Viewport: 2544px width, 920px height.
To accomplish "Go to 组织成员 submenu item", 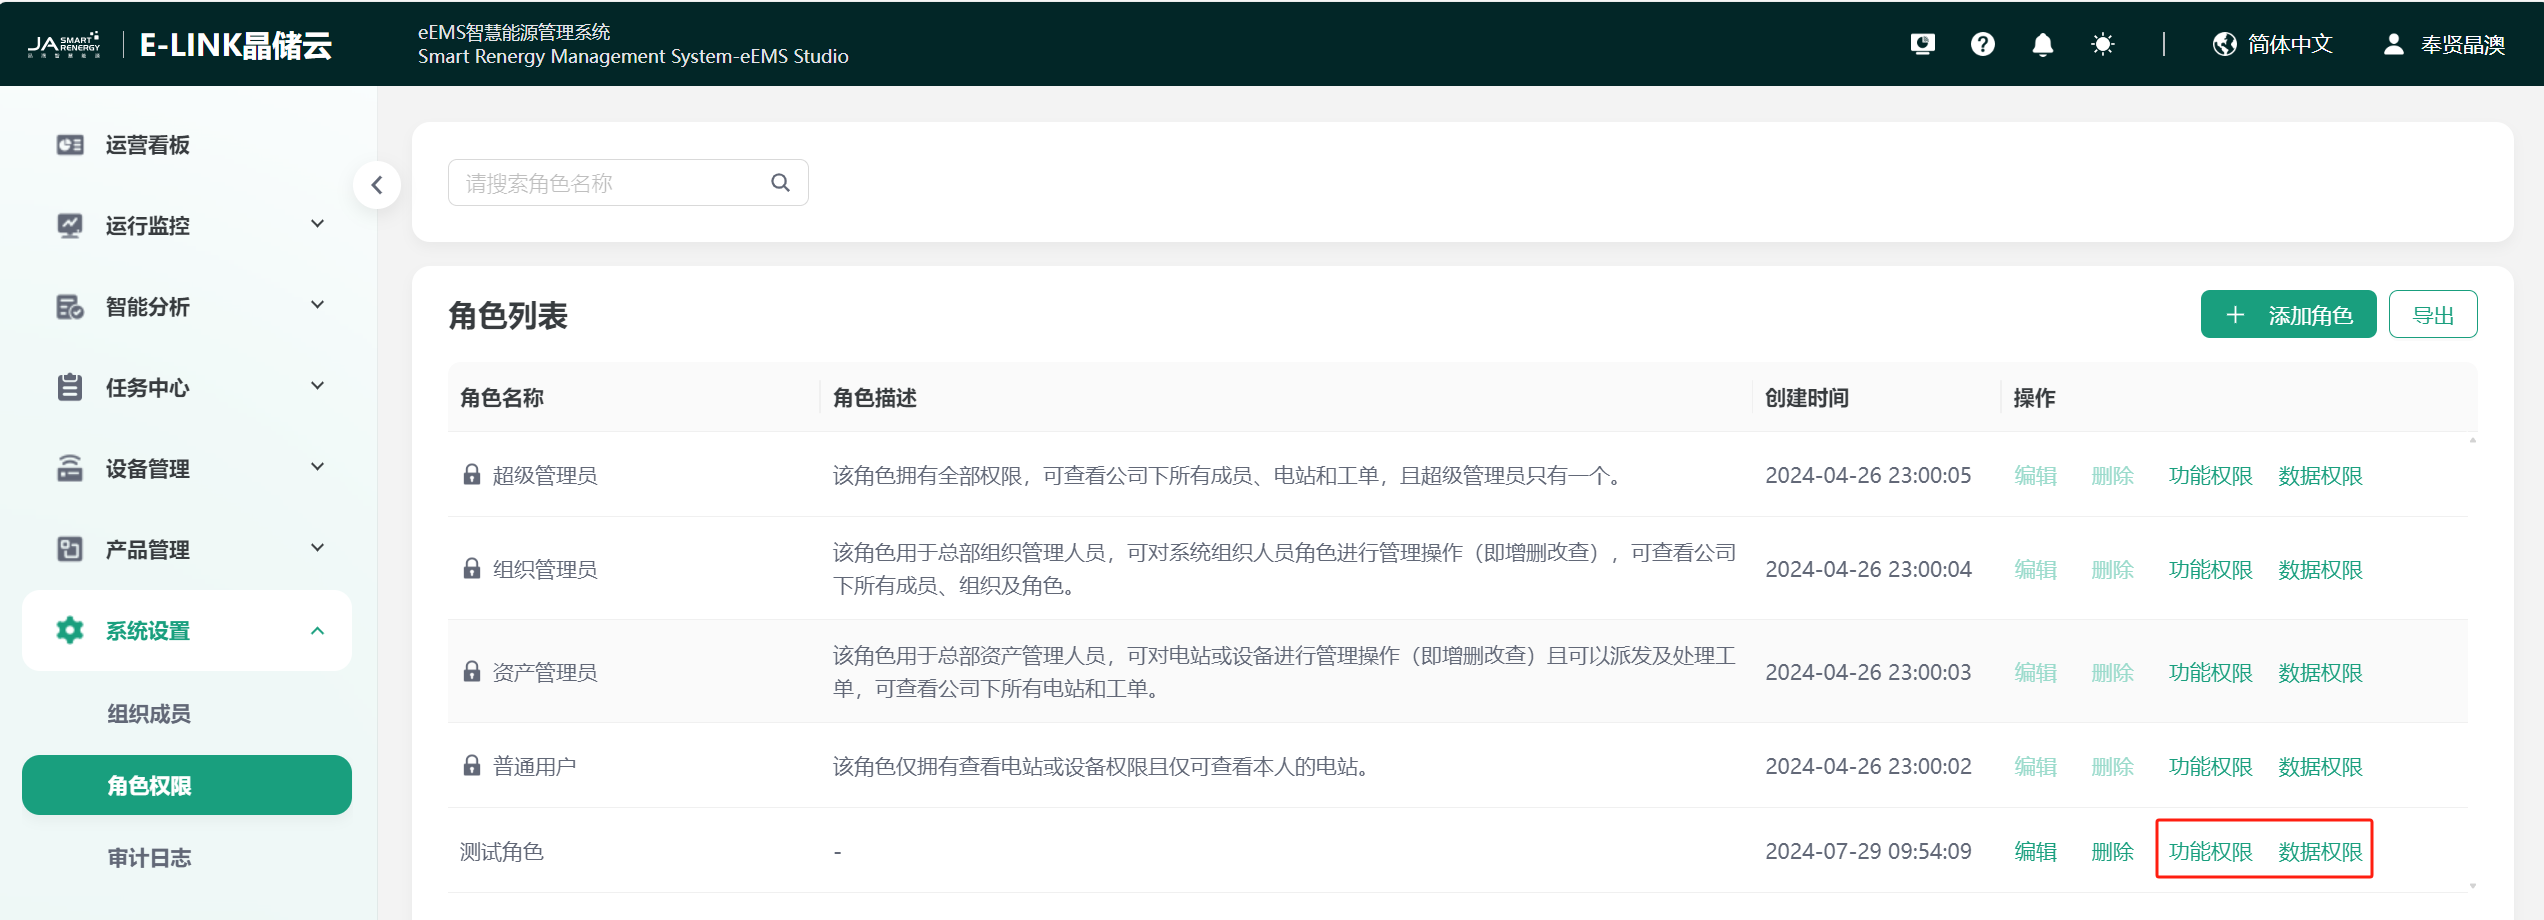I will coord(149,714).
